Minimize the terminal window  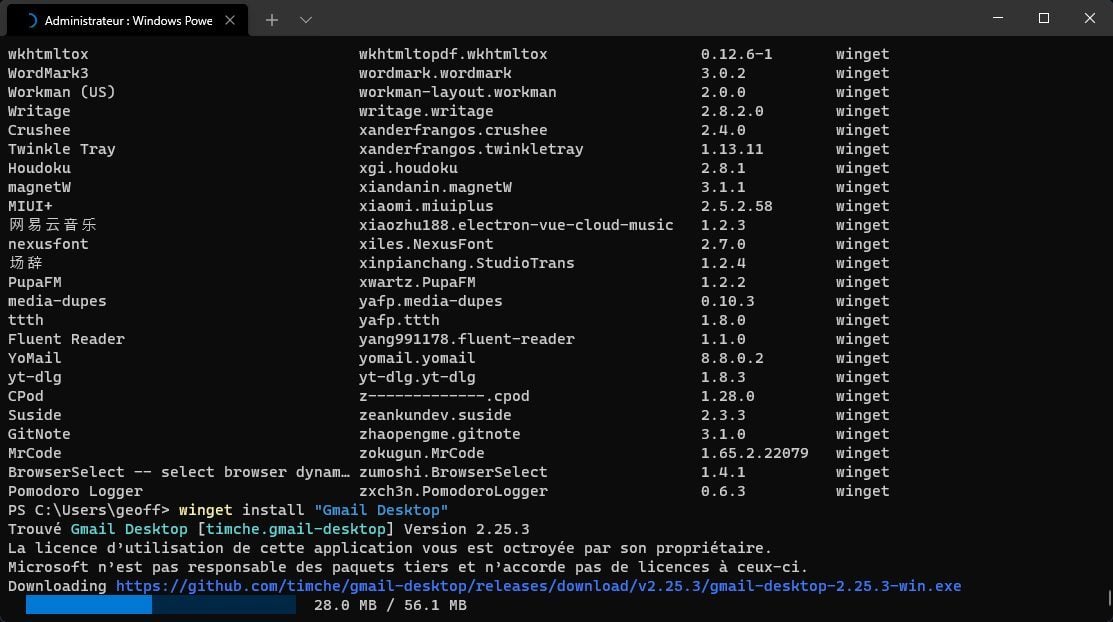pyautogui.click(x=998, y=18)
